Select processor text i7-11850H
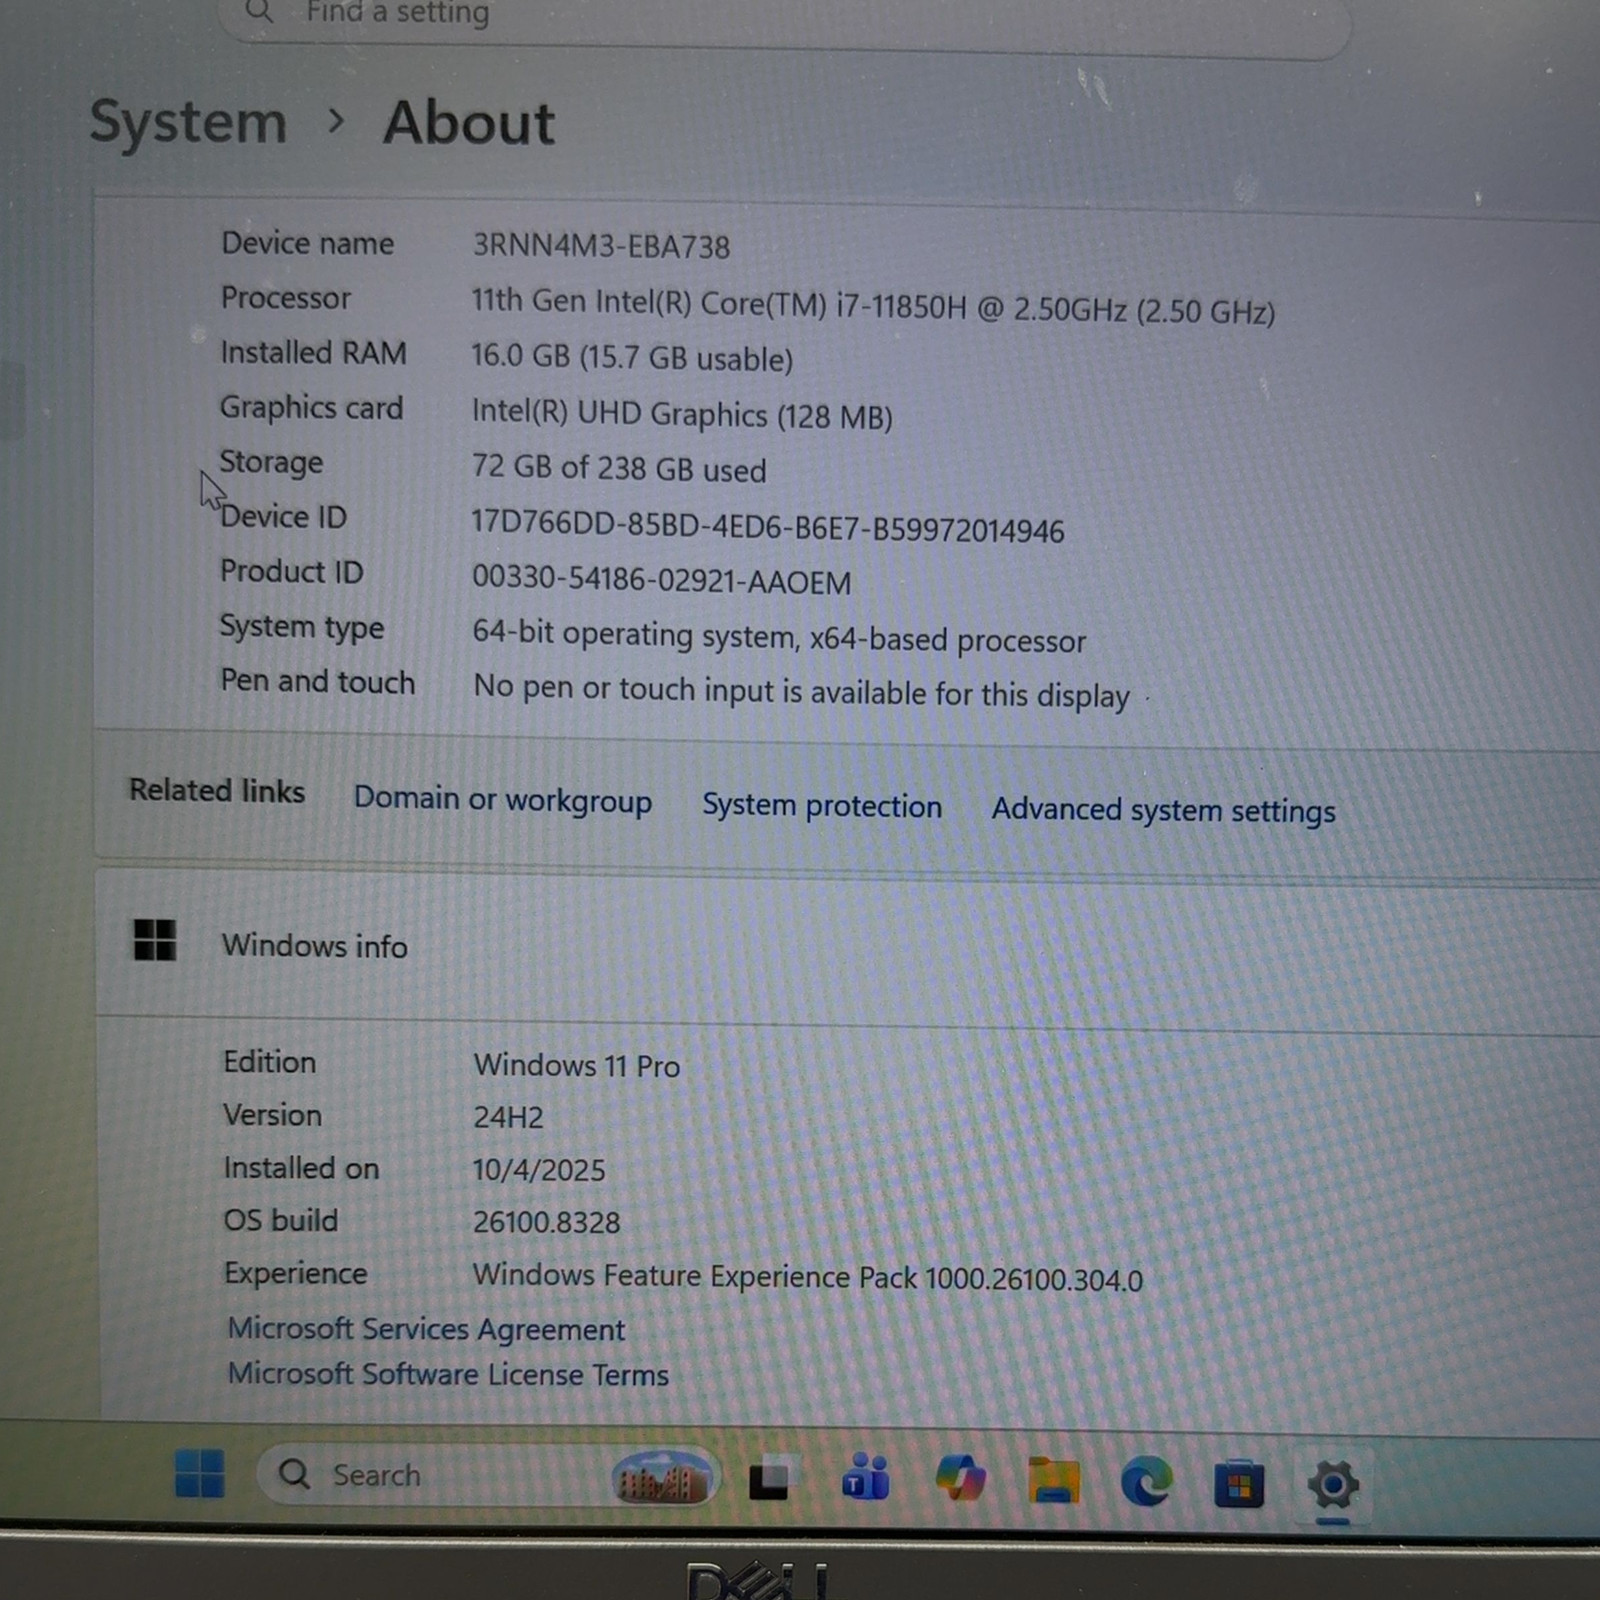Viewport: 1600px width, 1600px height. [x=902, y=306]
